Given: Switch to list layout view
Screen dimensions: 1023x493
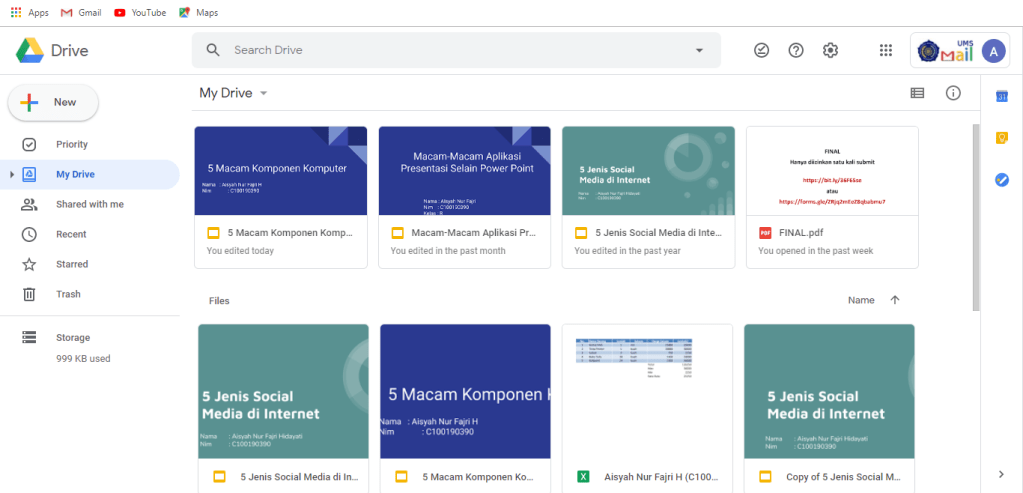Looking at the screenshot, I should point(917,93).
